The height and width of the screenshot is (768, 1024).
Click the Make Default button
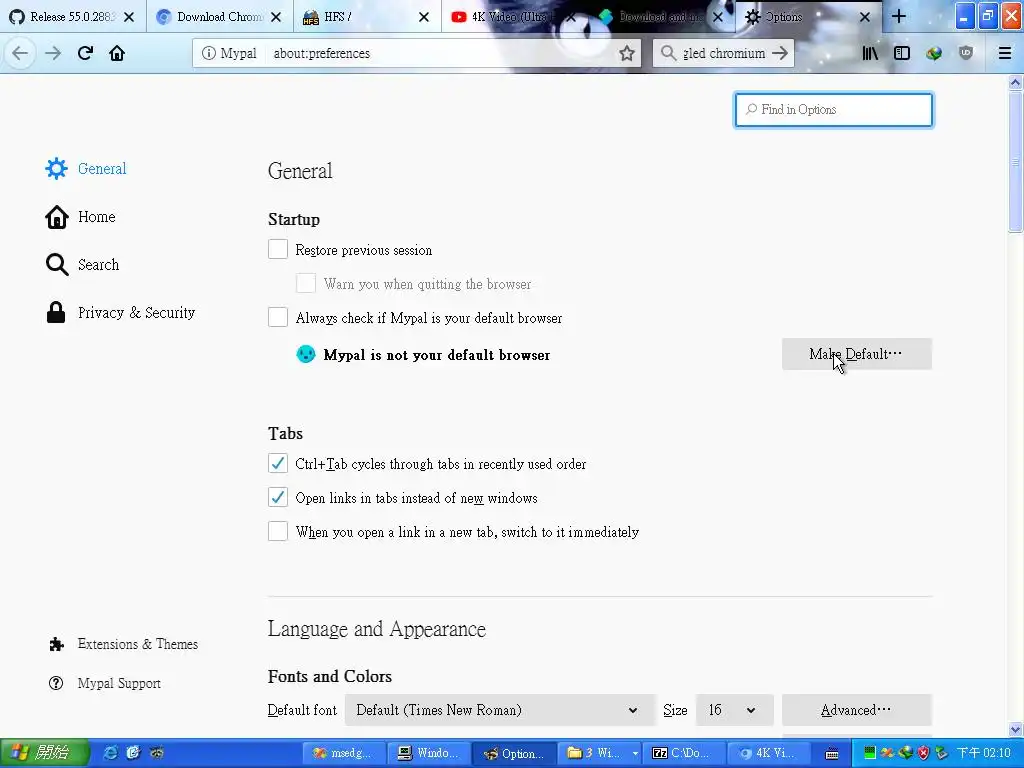(857, 354)
